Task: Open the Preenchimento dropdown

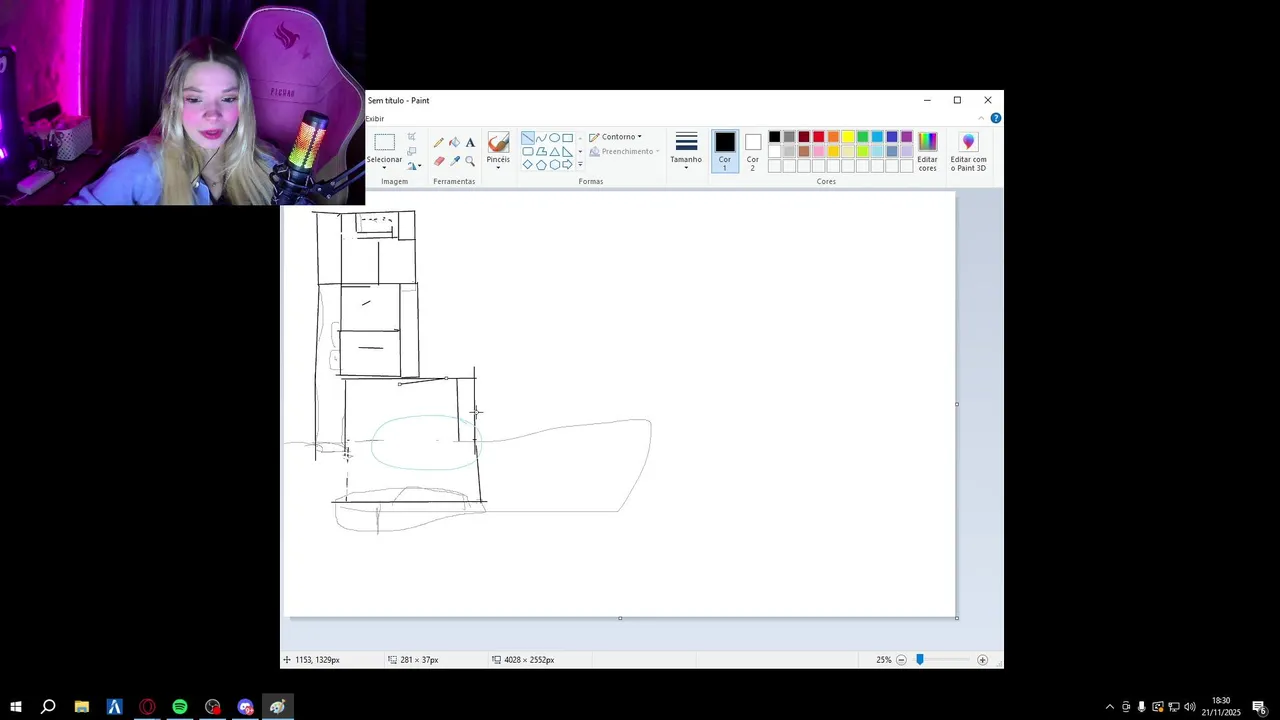Action: [x=623, y=151]
